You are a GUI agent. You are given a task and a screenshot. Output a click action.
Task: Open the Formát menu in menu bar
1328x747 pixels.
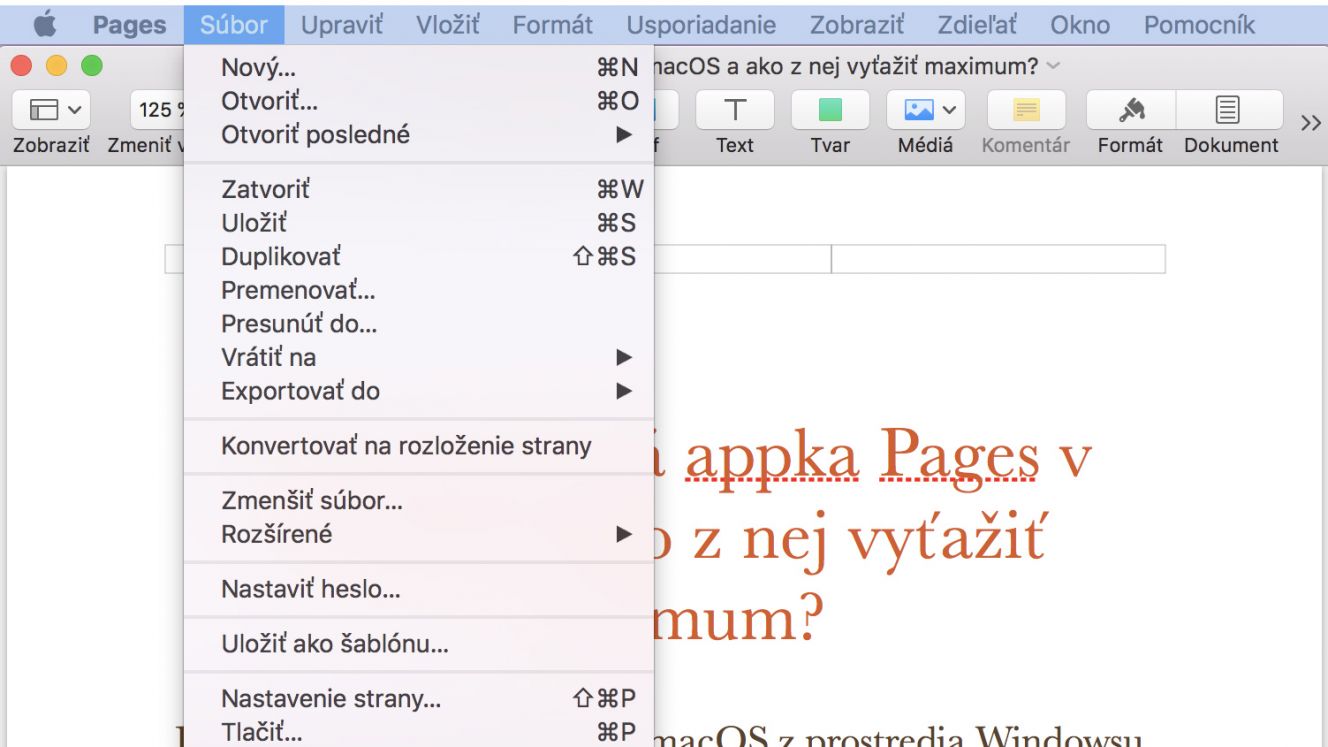[x=553, y=24]
